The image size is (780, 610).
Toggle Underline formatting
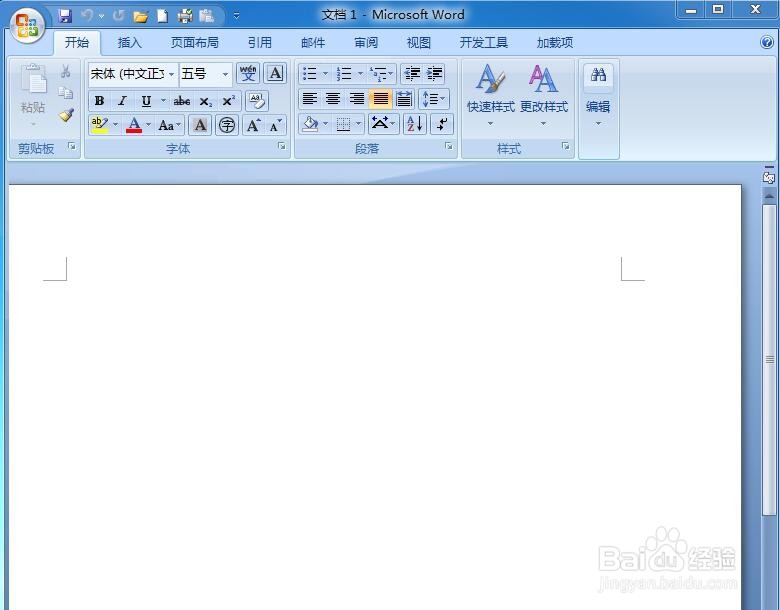click(x=146, y=101)
